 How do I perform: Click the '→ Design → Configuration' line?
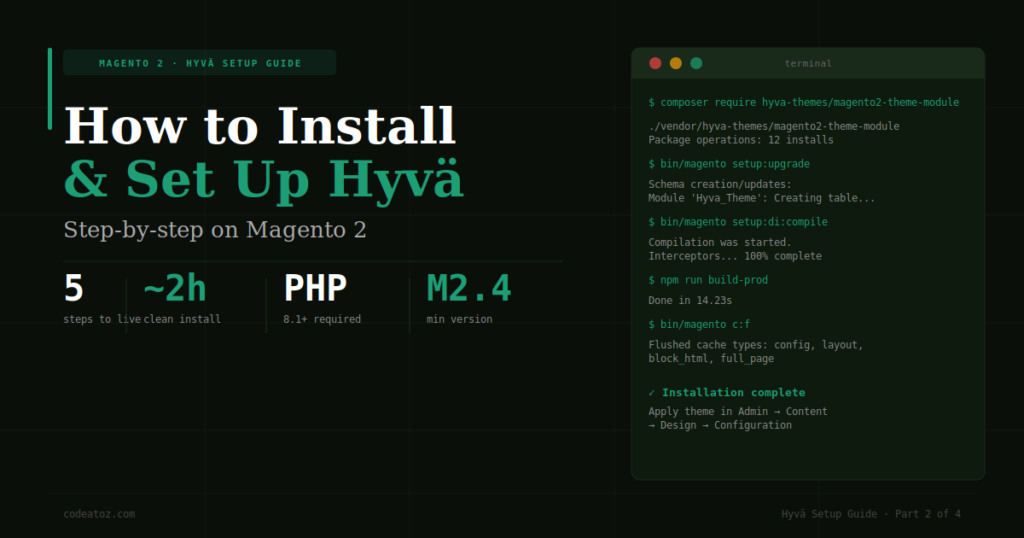click(720, 425)
